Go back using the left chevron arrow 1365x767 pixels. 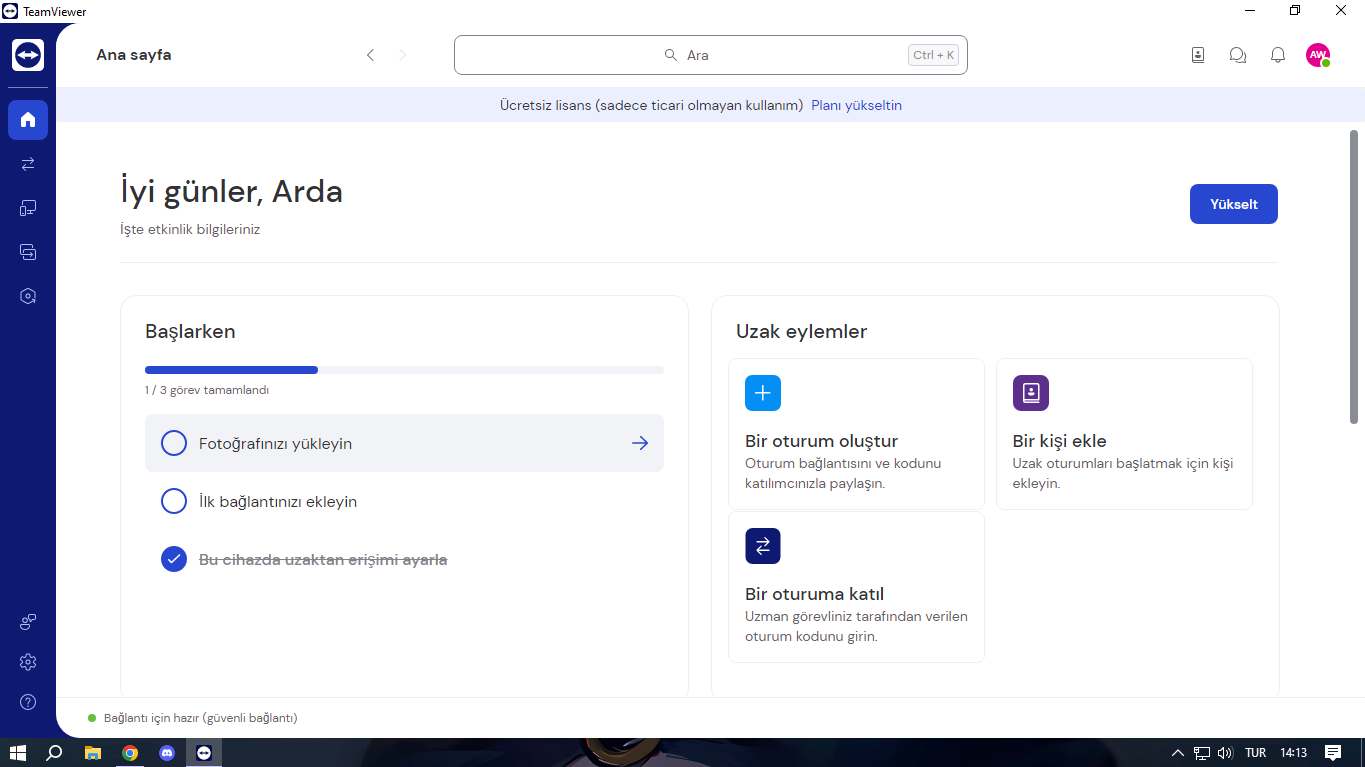[x=370, y=55]
